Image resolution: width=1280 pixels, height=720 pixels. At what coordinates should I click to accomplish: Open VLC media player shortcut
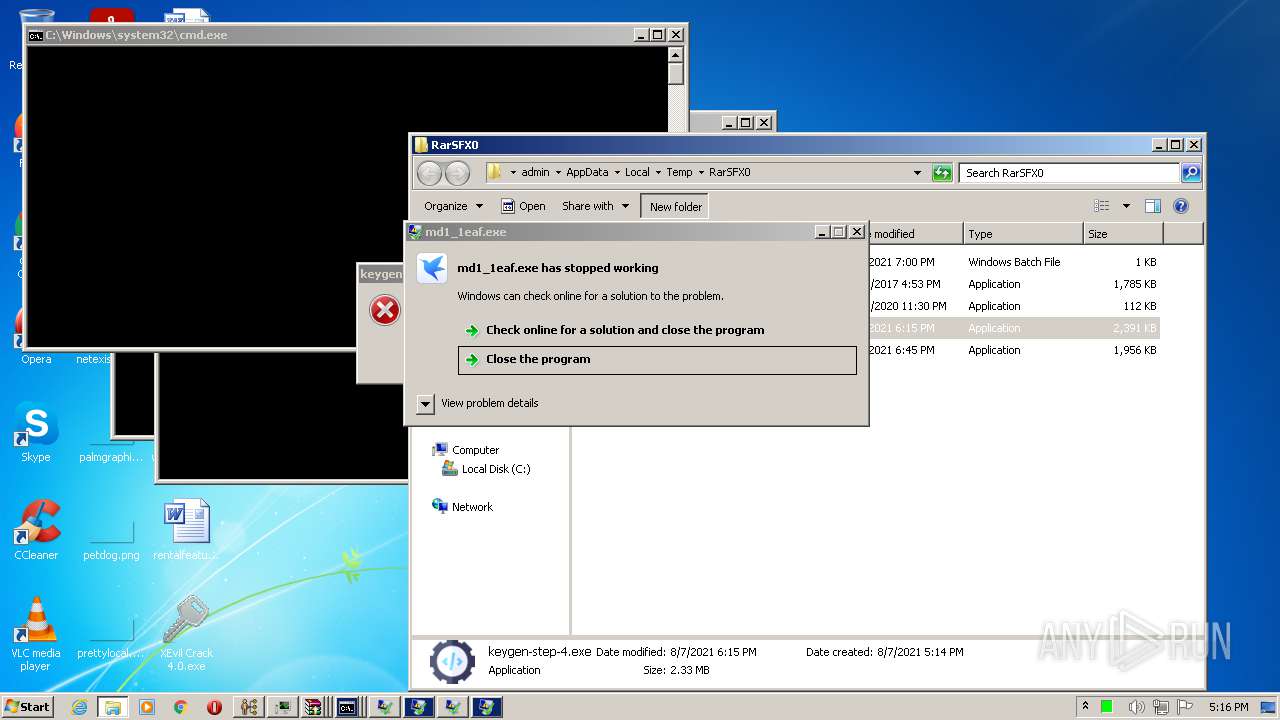tap(36, 634)
